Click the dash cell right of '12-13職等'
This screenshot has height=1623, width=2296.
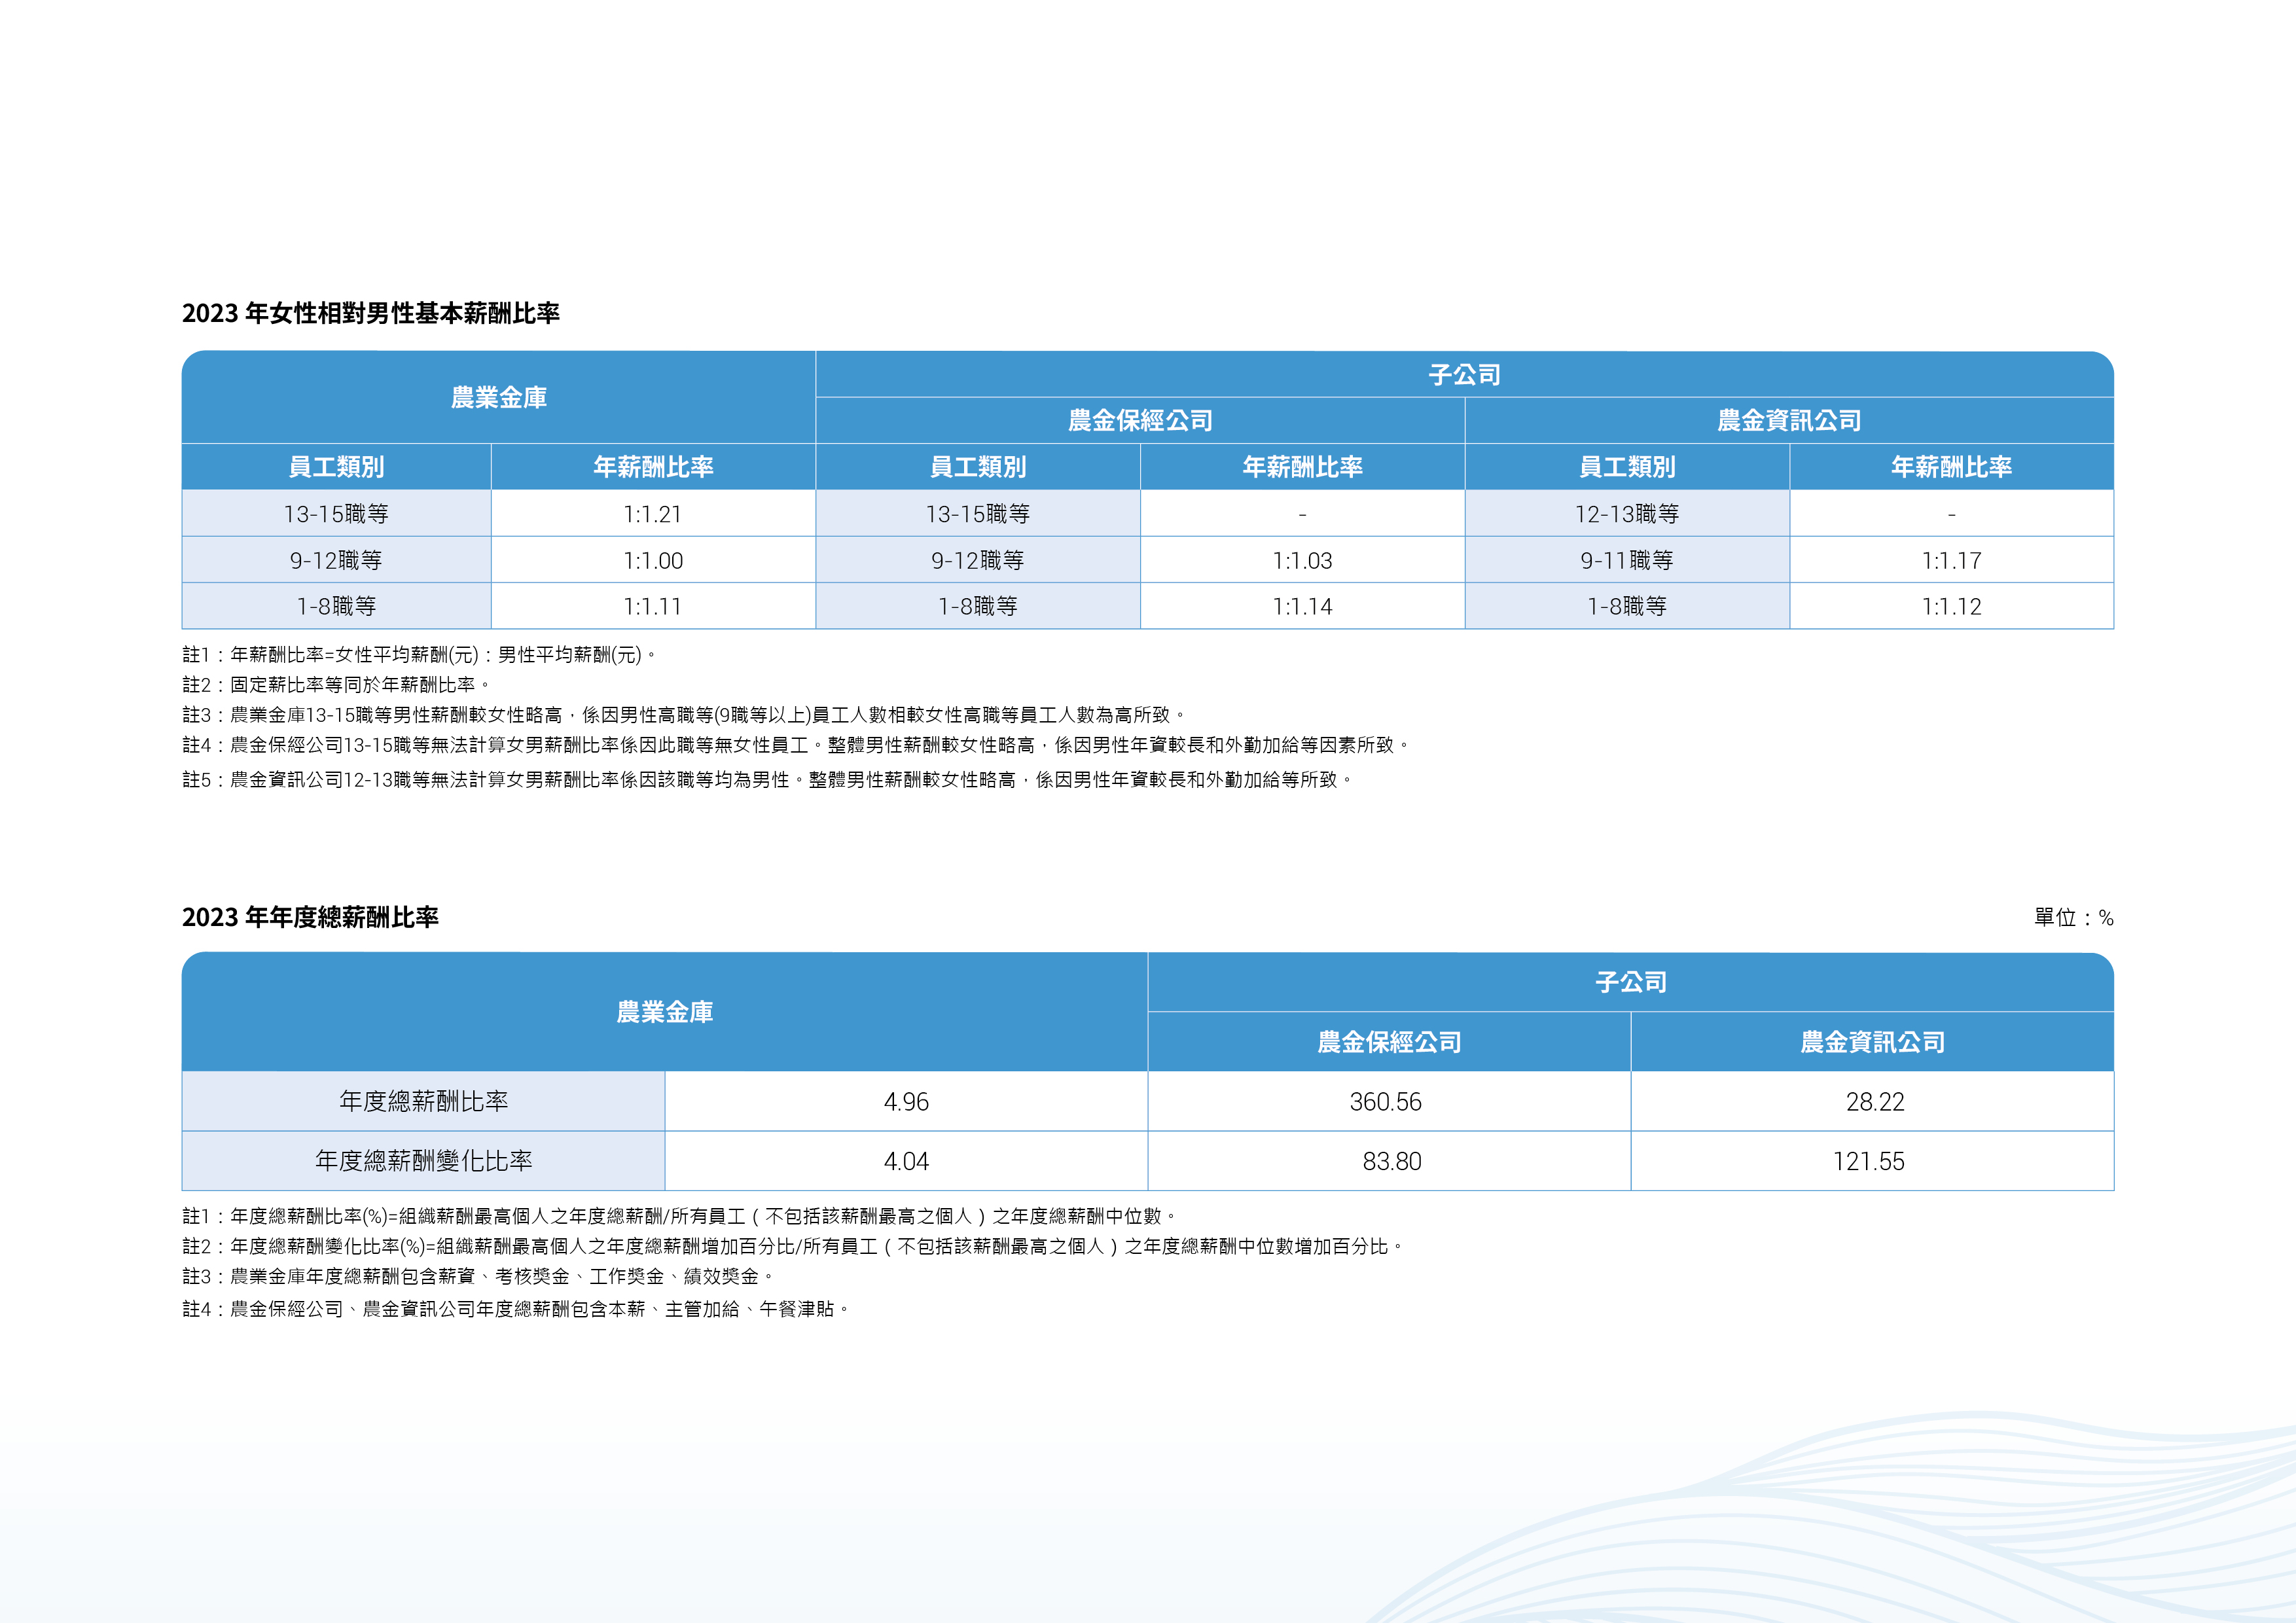1951,514
